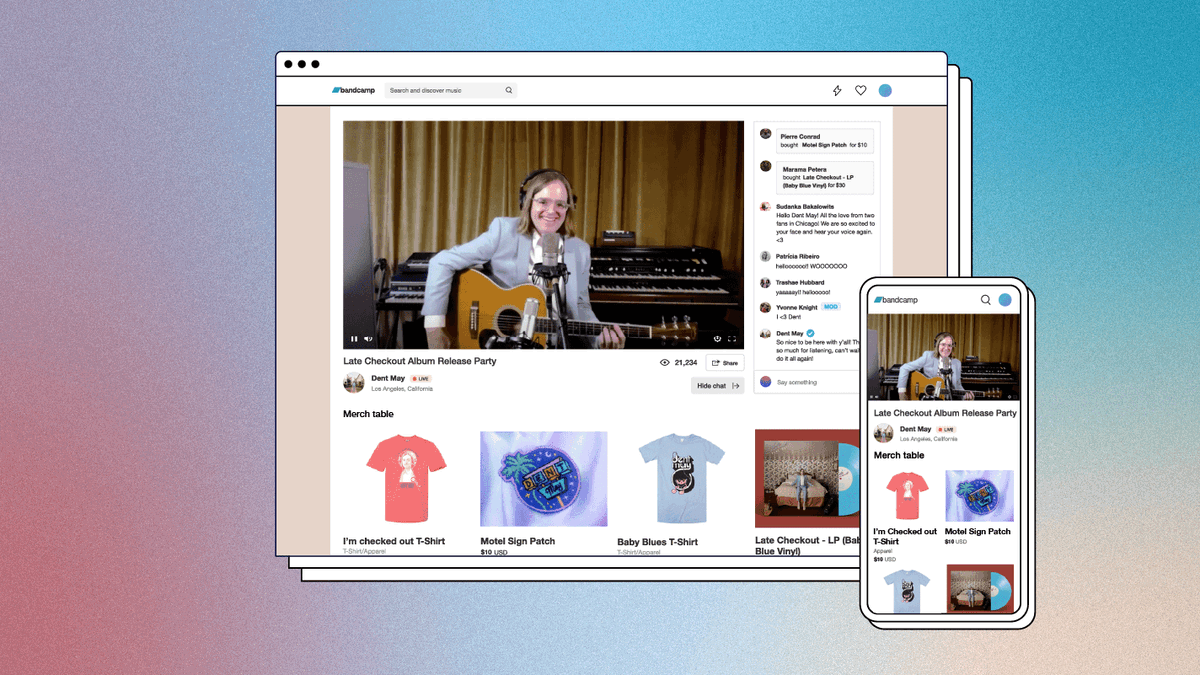Image resolution: width=1200 pixels, height=675 pixels.
Task: Collapse chat with the Hide chat arrow
Action: click(x=735, y=386)
